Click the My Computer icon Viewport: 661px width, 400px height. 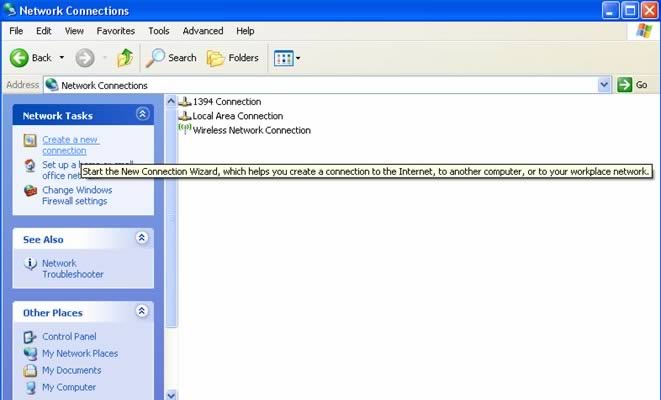(30, 387)
